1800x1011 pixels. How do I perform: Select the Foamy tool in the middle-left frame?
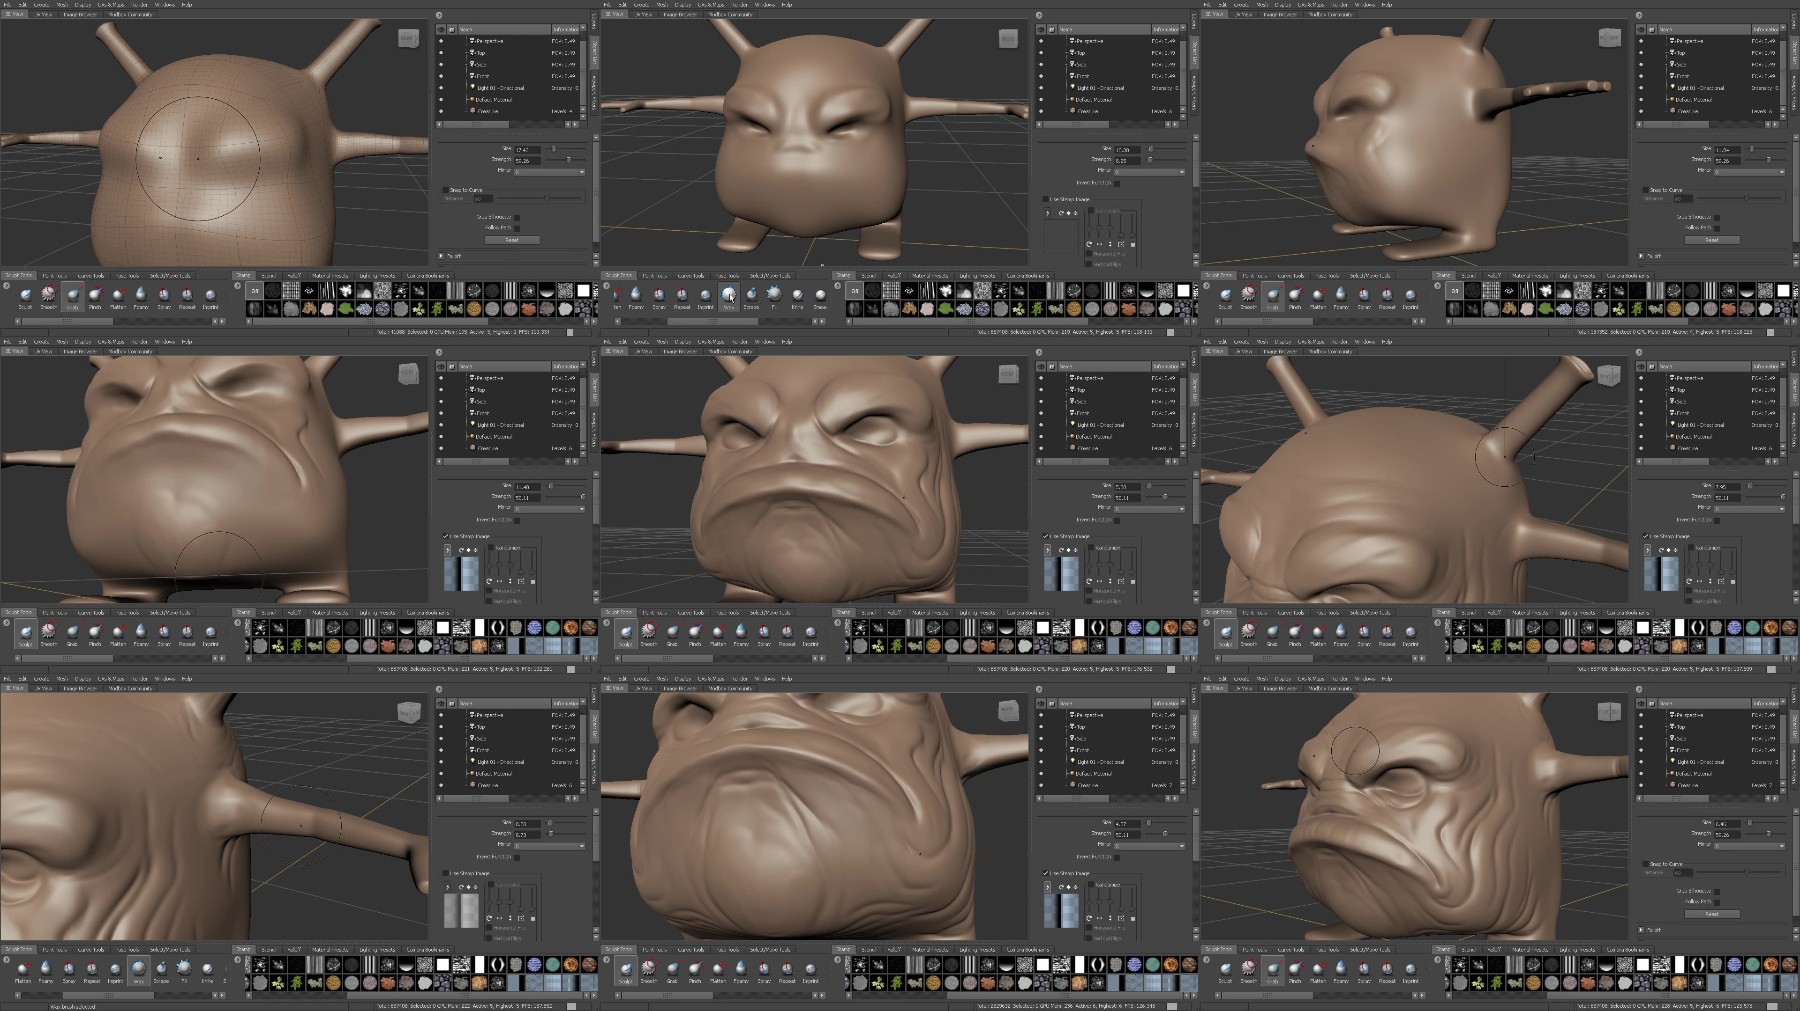click(141, 634)
